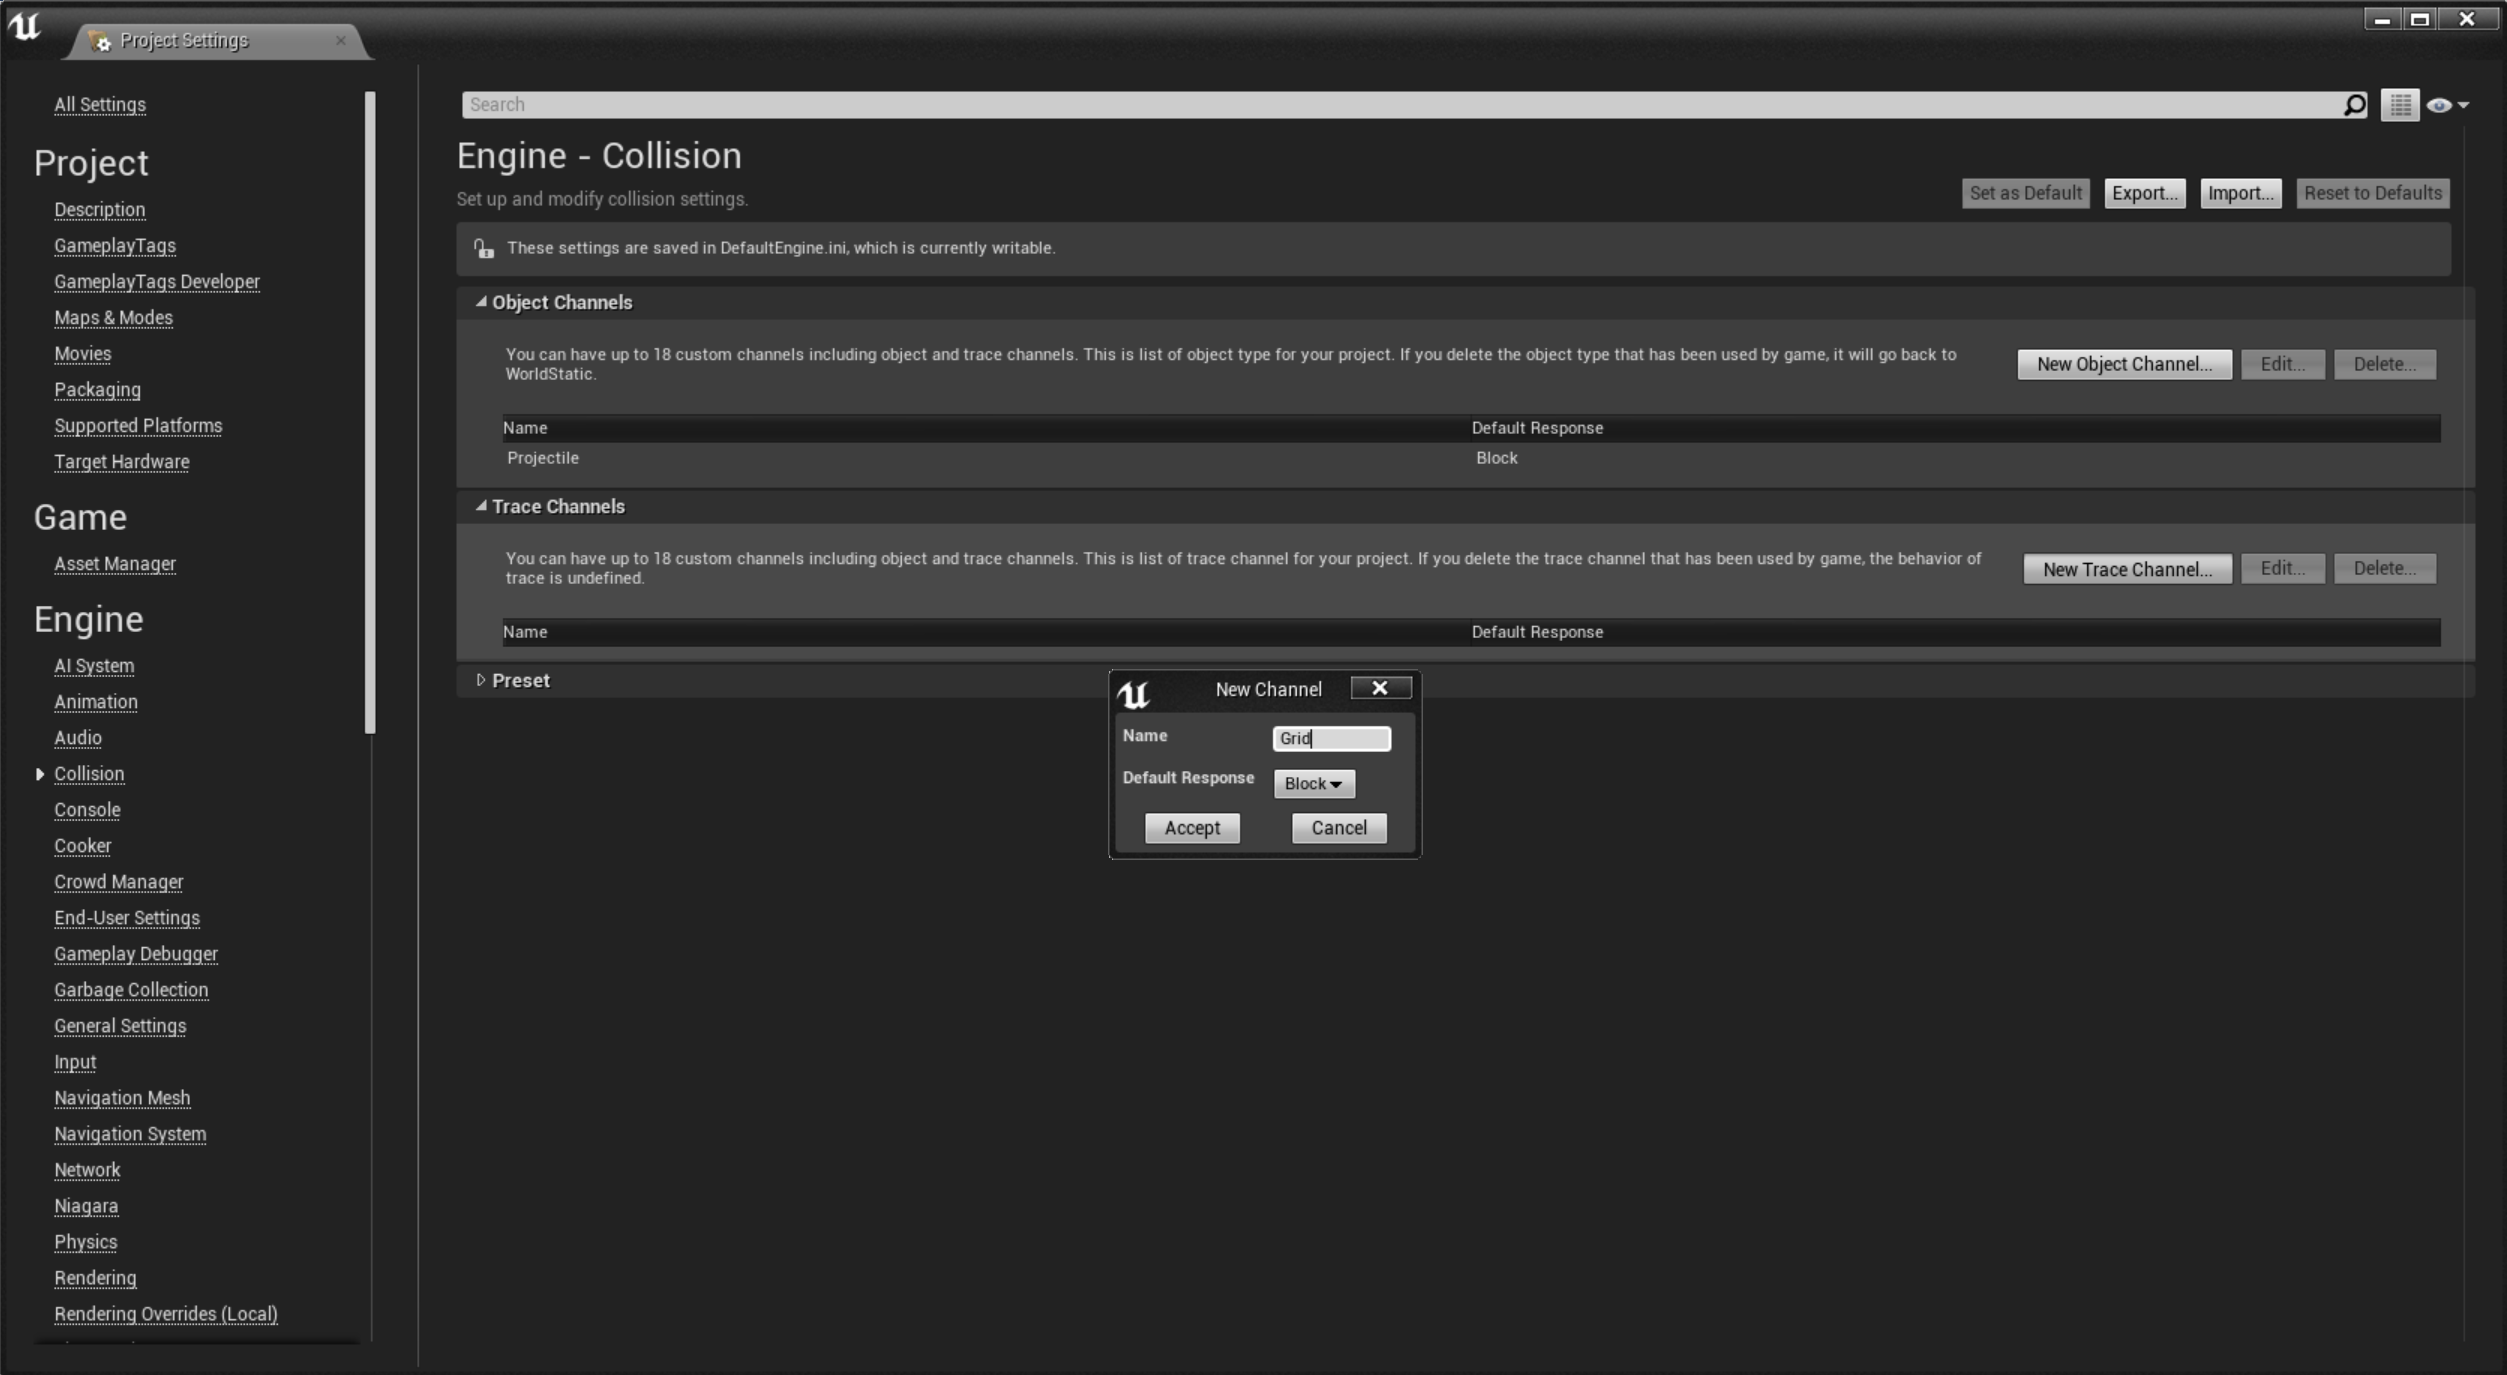2507x1375 pixels.
Task: Open the Default Response Block dropdown
Action: point(1313,784)
